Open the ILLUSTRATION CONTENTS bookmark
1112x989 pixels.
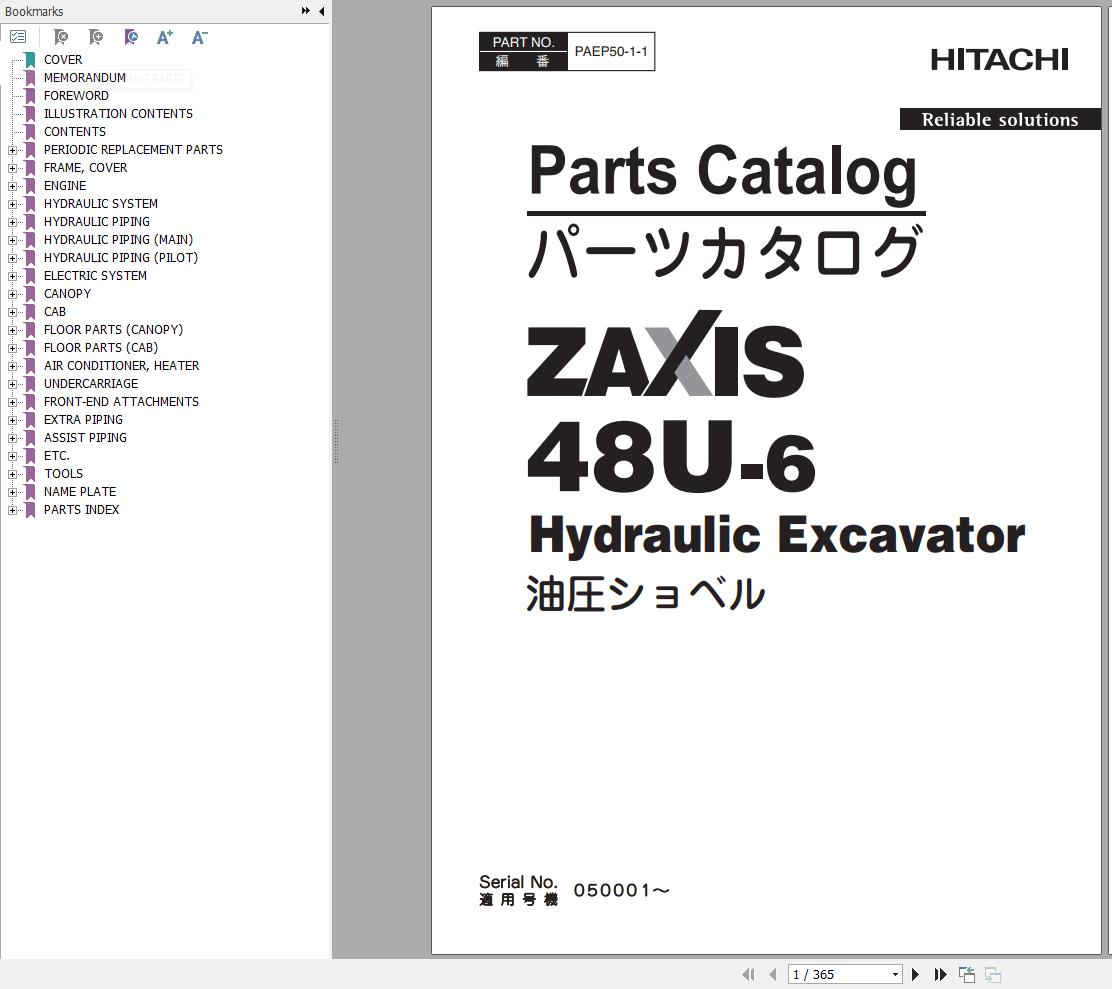pos(118,113)
